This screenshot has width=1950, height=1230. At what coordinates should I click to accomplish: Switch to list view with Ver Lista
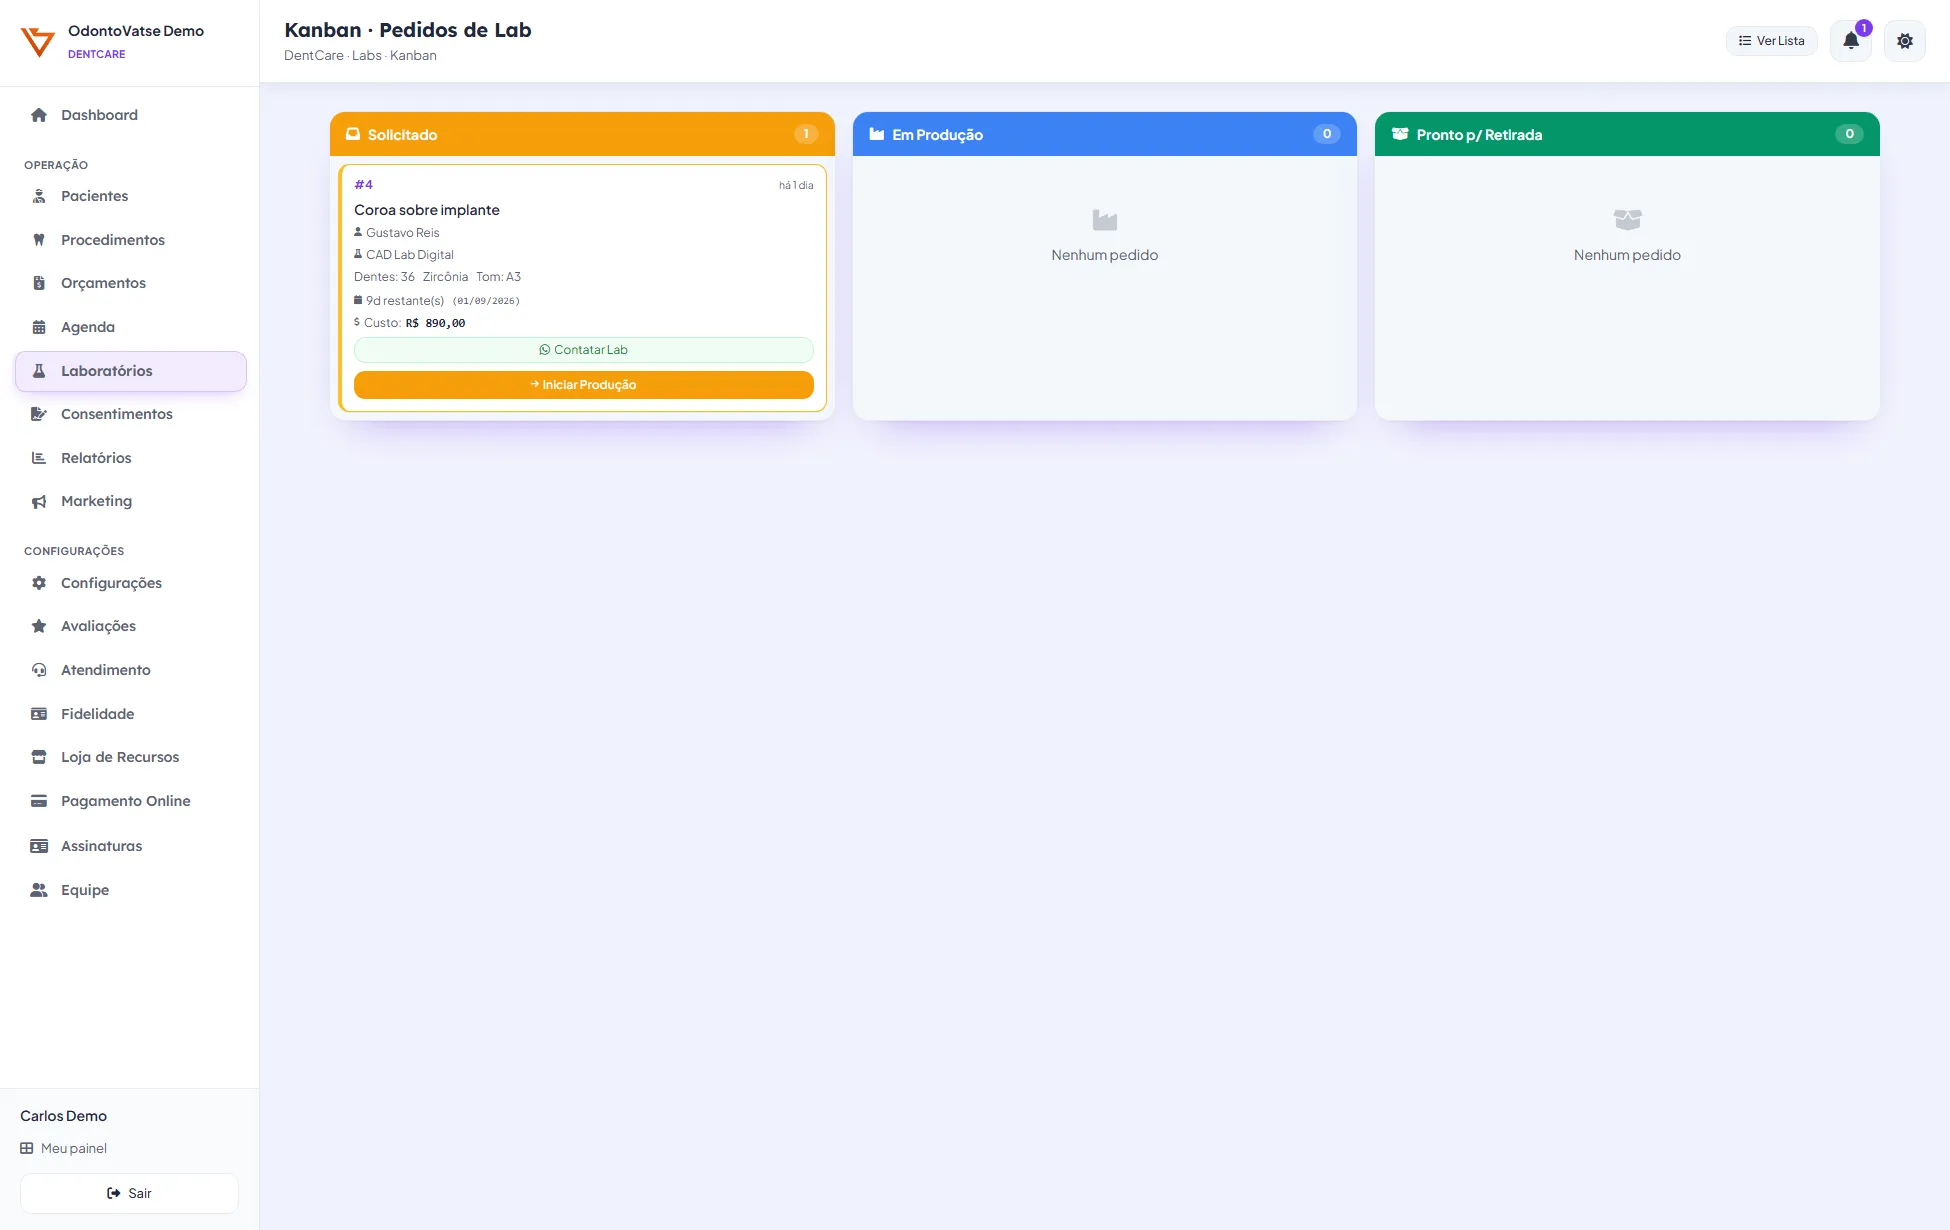pyautogui.click(x=1771, y=41)
